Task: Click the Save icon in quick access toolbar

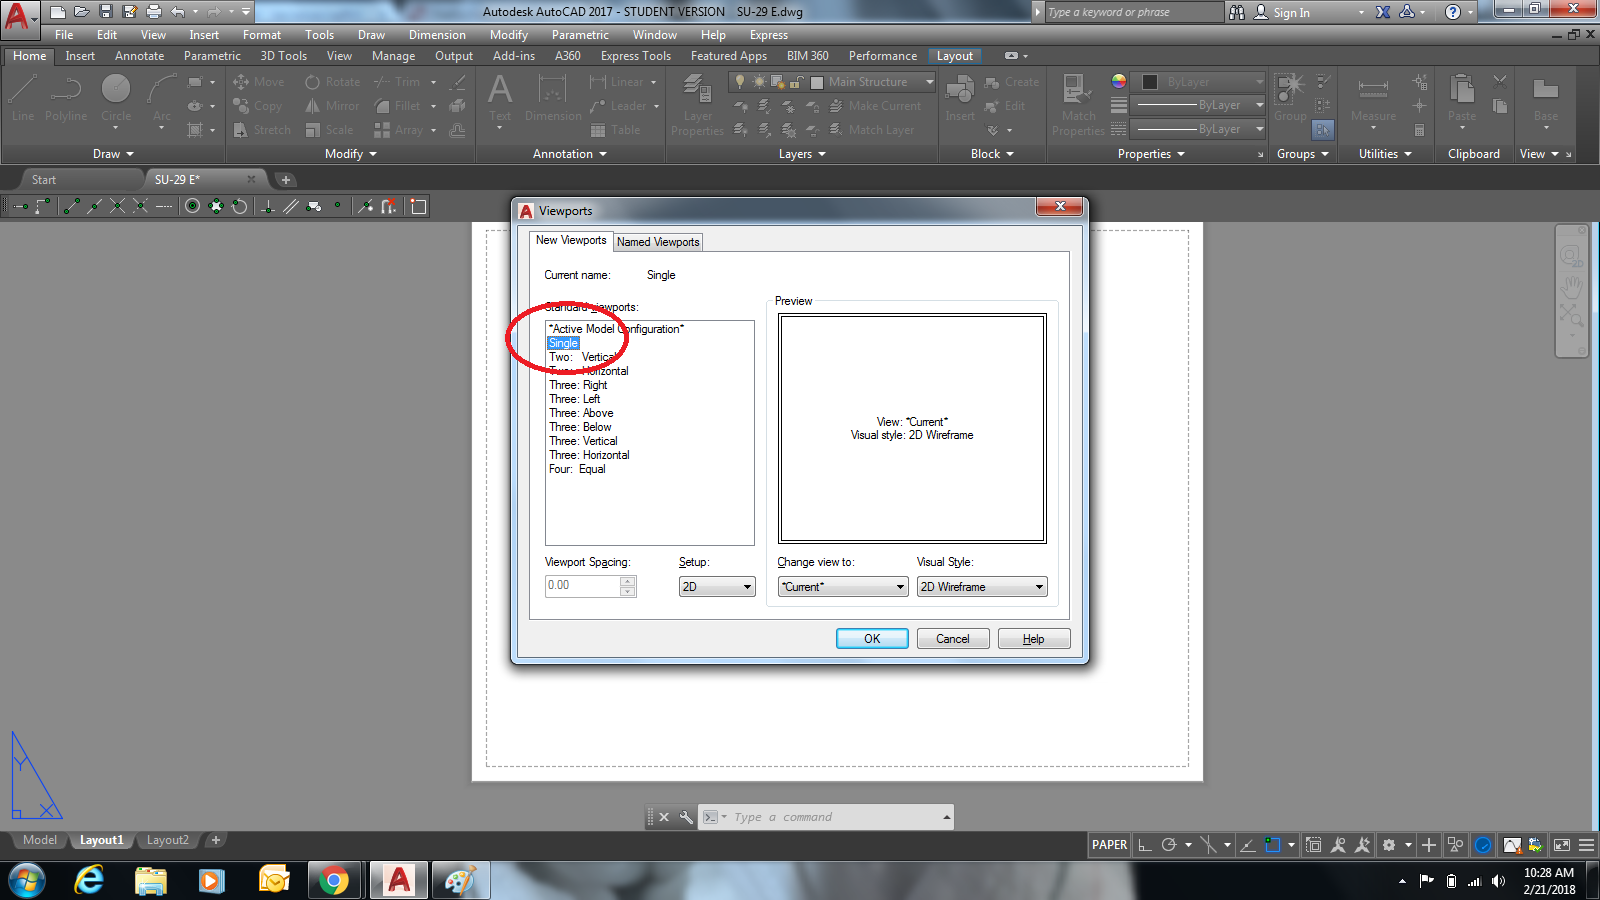Action: tap(105, 12)
